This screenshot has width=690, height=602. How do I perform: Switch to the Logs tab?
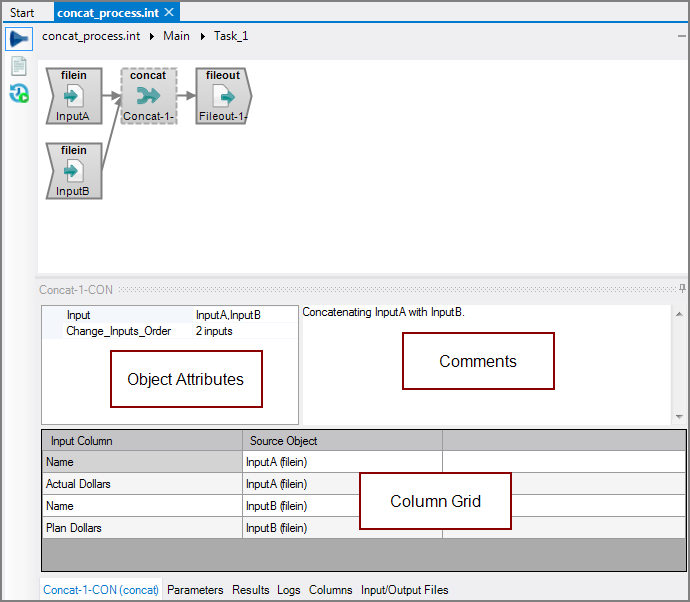289,590
